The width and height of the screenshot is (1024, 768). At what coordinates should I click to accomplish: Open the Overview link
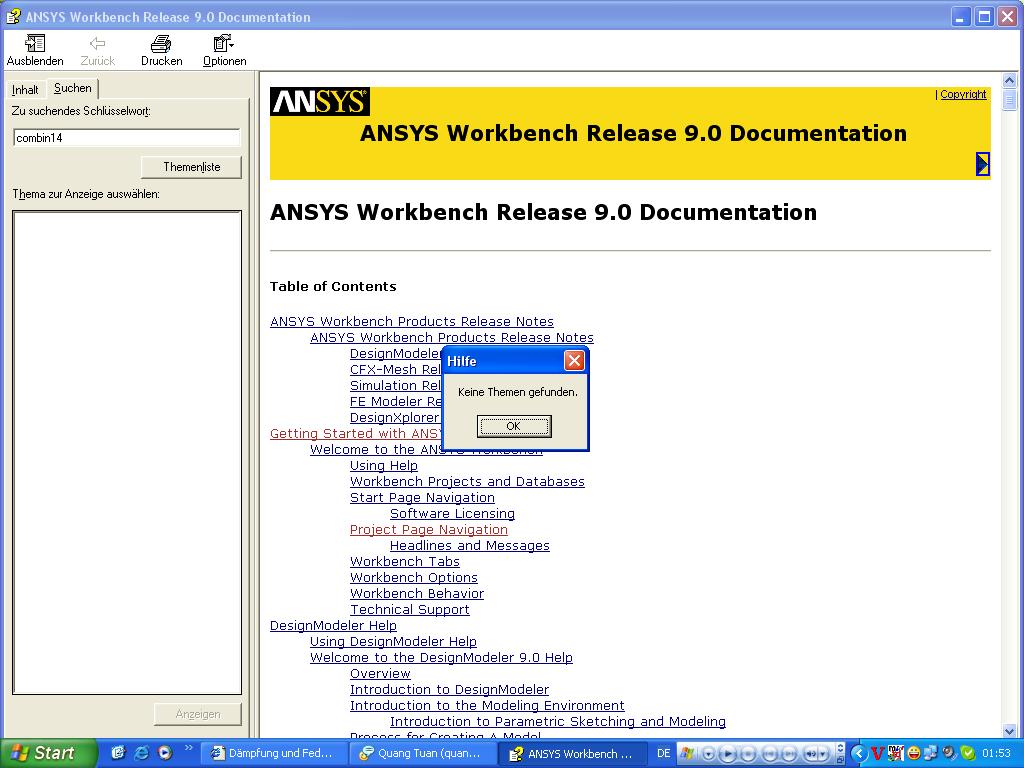381,673
